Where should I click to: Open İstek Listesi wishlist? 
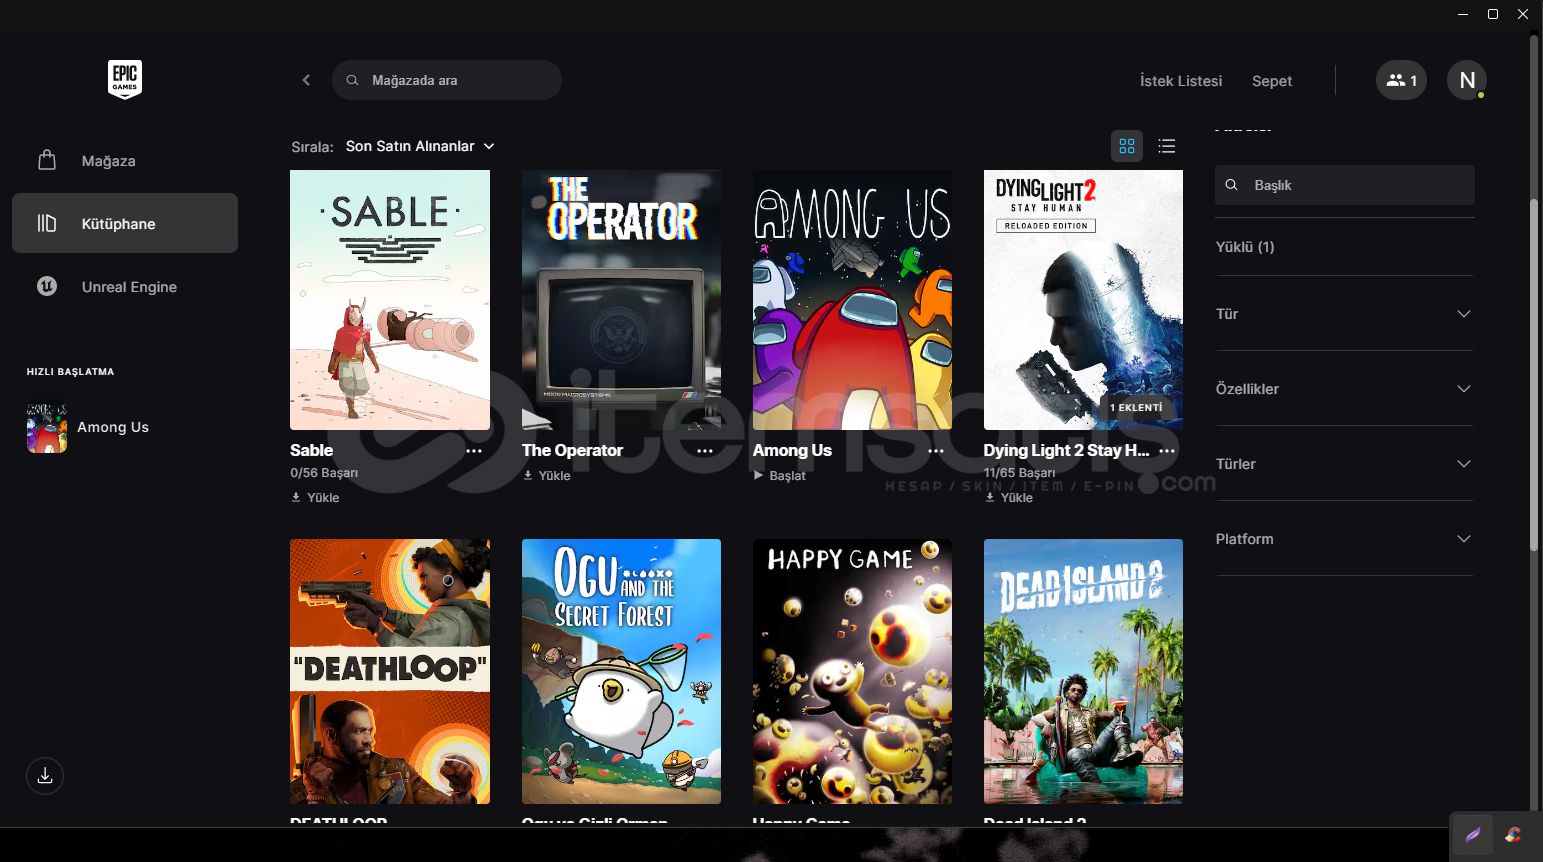pos(1181,81)
